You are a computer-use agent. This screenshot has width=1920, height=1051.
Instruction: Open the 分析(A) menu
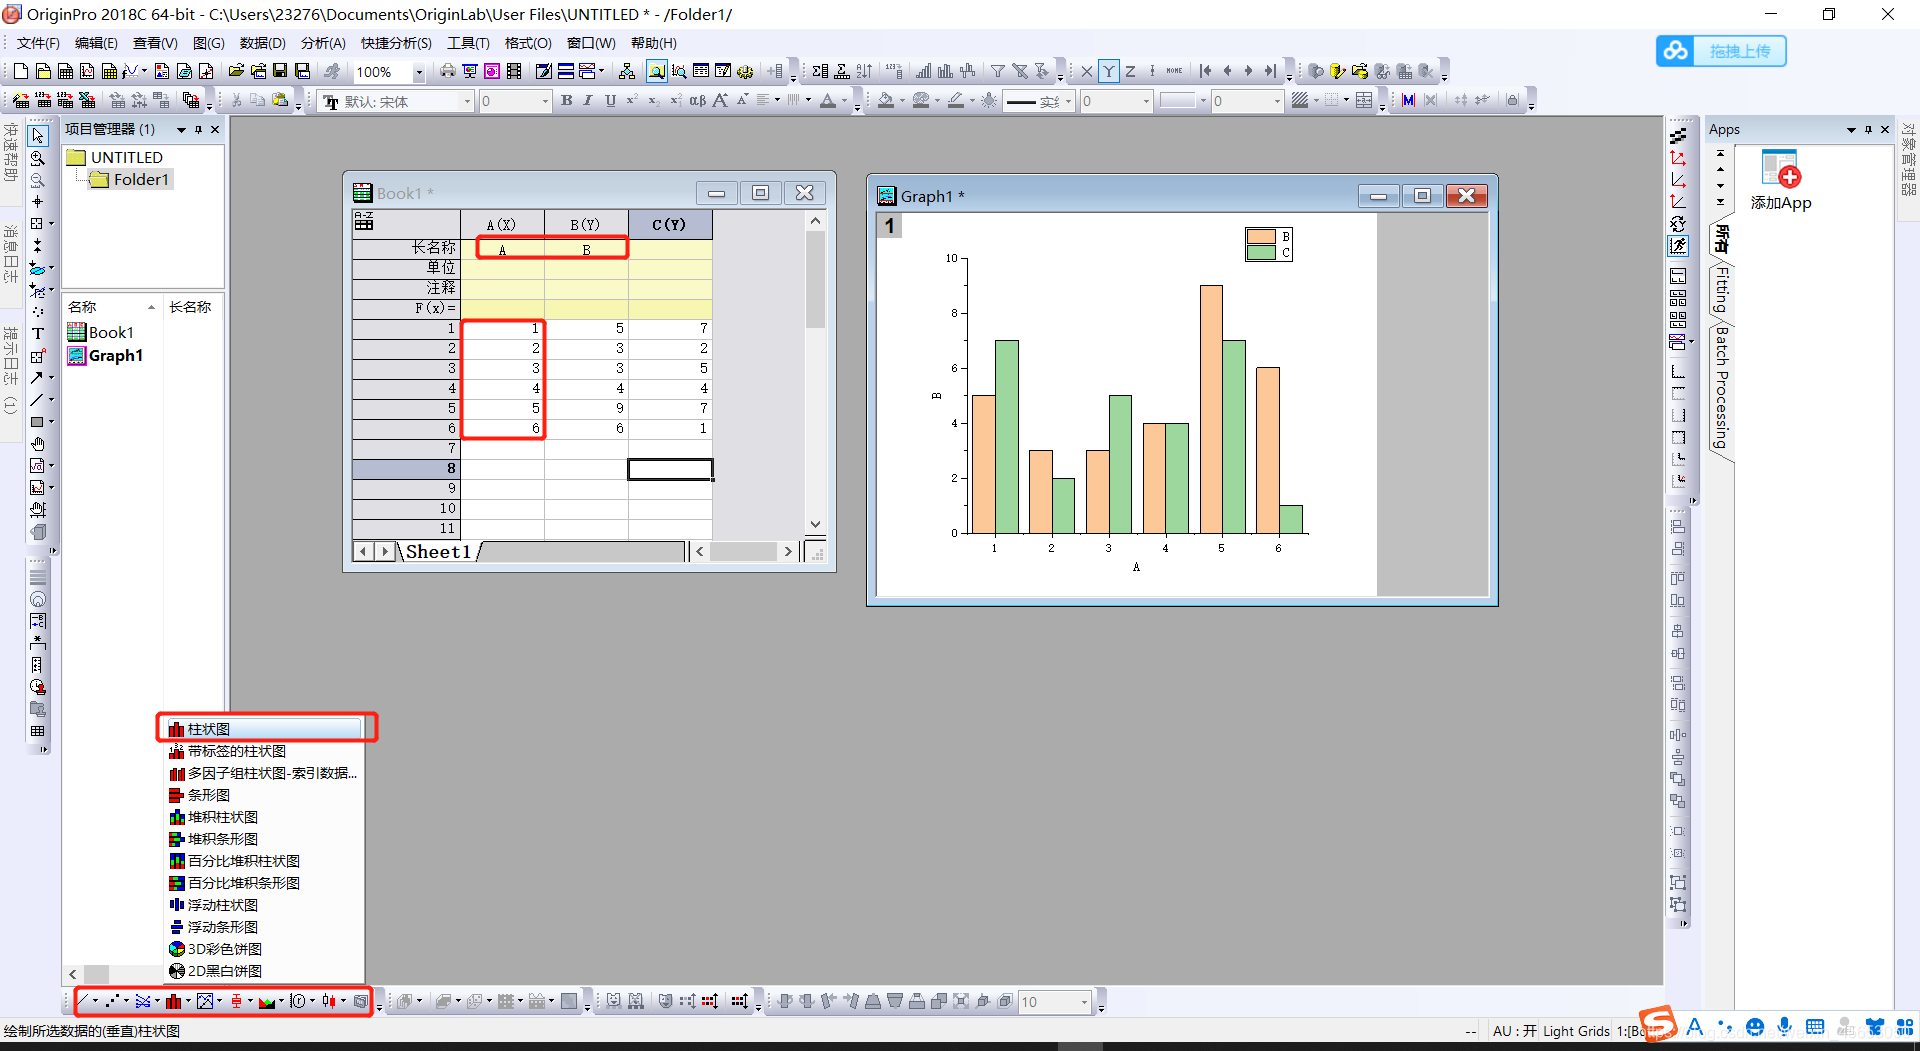(x=323, y=43)
